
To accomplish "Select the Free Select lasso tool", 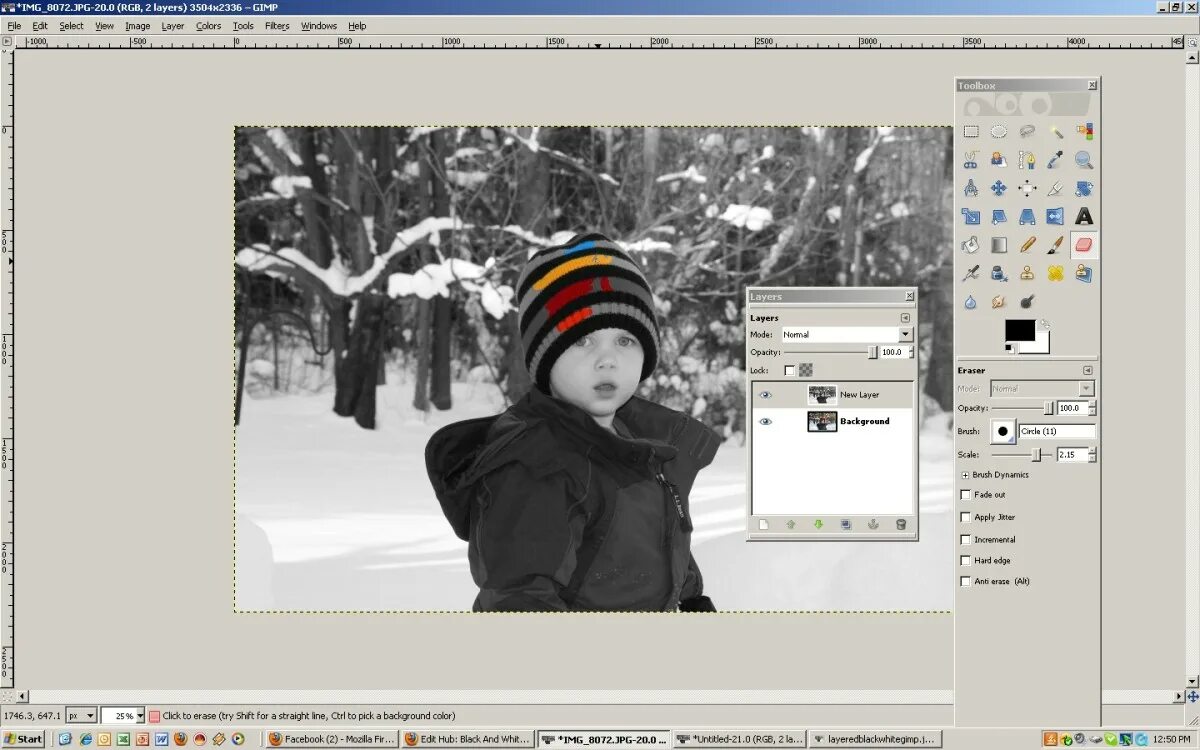I will pos(1027,131).
